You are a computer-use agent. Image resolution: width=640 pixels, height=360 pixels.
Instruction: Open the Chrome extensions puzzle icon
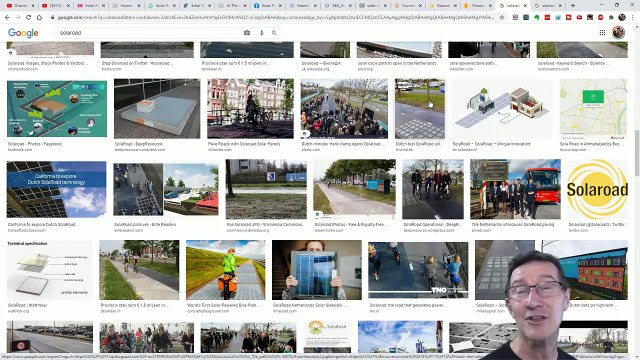[611, 18]
